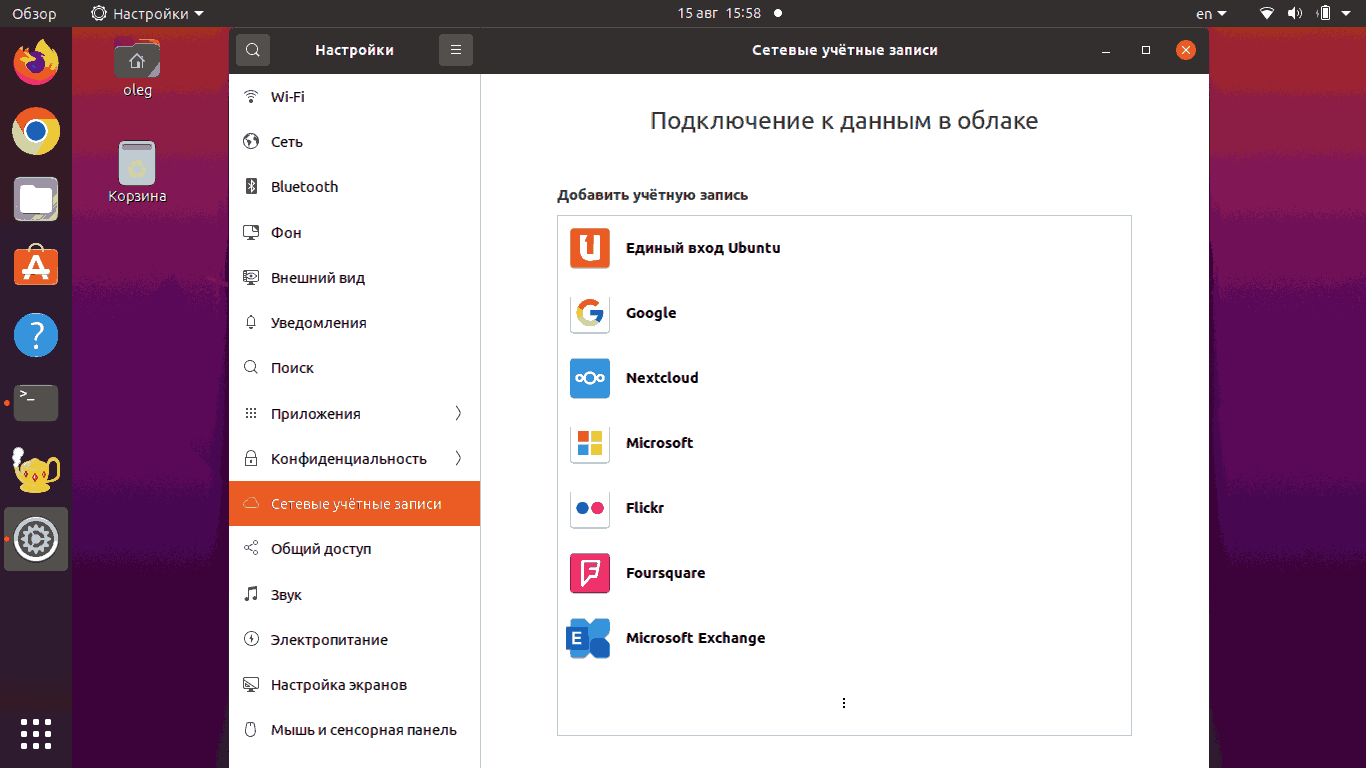This screenshot has width=1366, height=768.
Task: Click the battery icon in top bar
Action: pos(1325,14)
